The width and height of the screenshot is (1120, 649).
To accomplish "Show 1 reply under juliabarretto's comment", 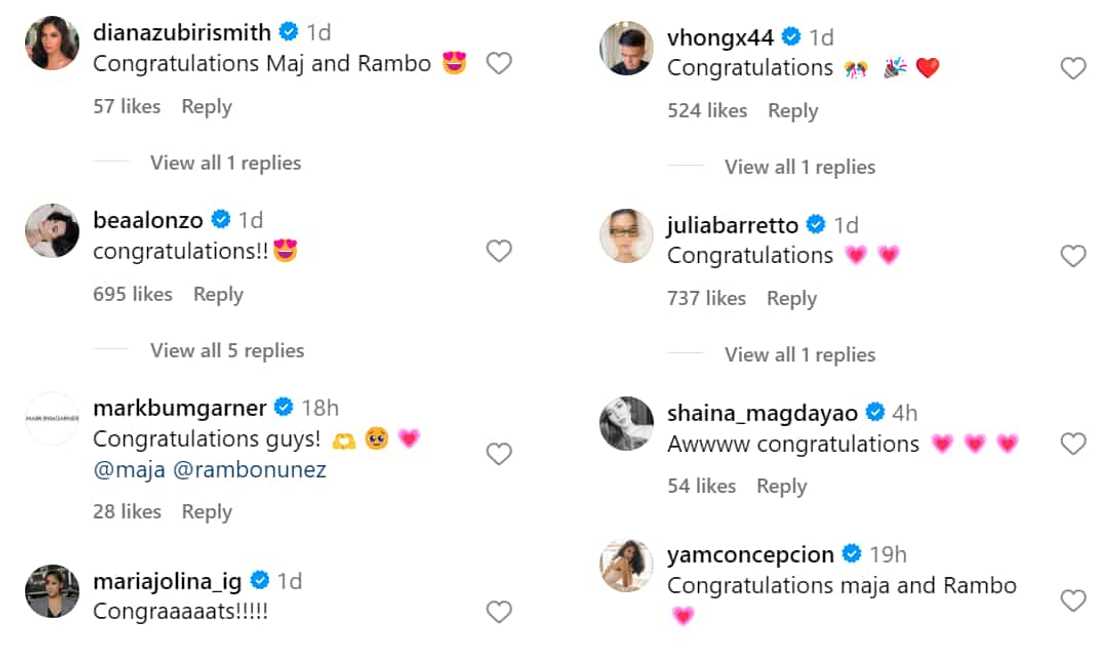I will coord(800,355).
